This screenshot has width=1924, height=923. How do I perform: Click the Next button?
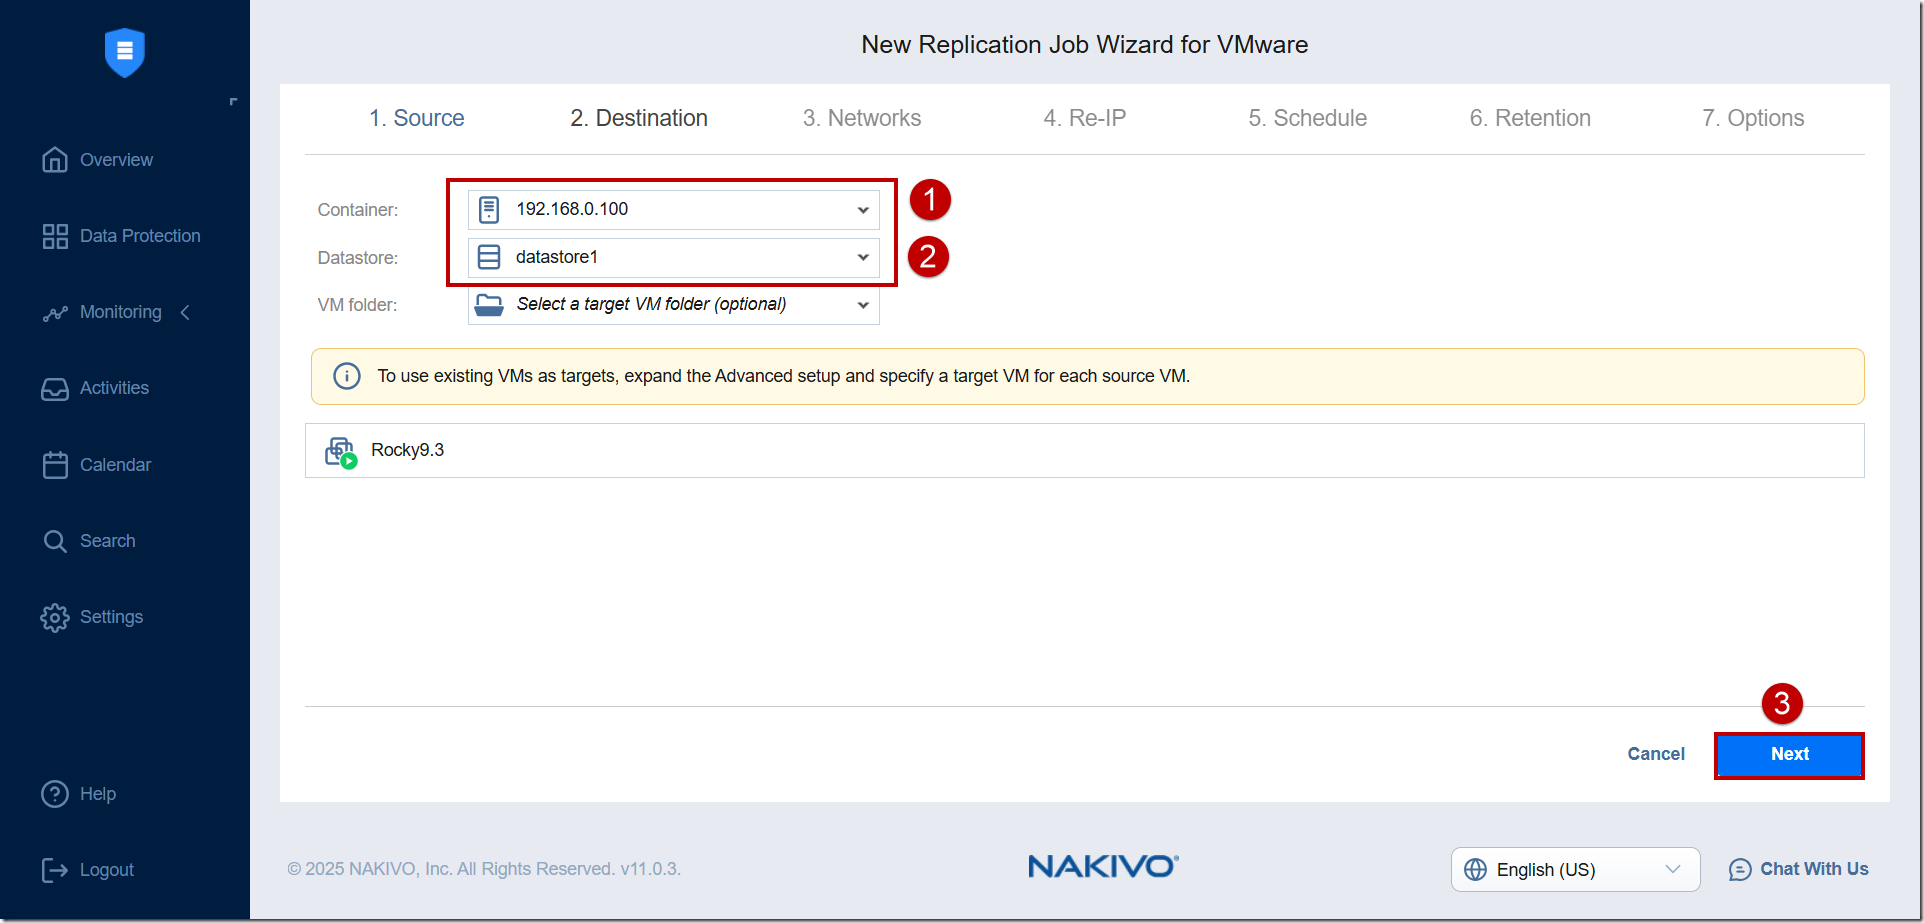click(x=1789, y=755)
